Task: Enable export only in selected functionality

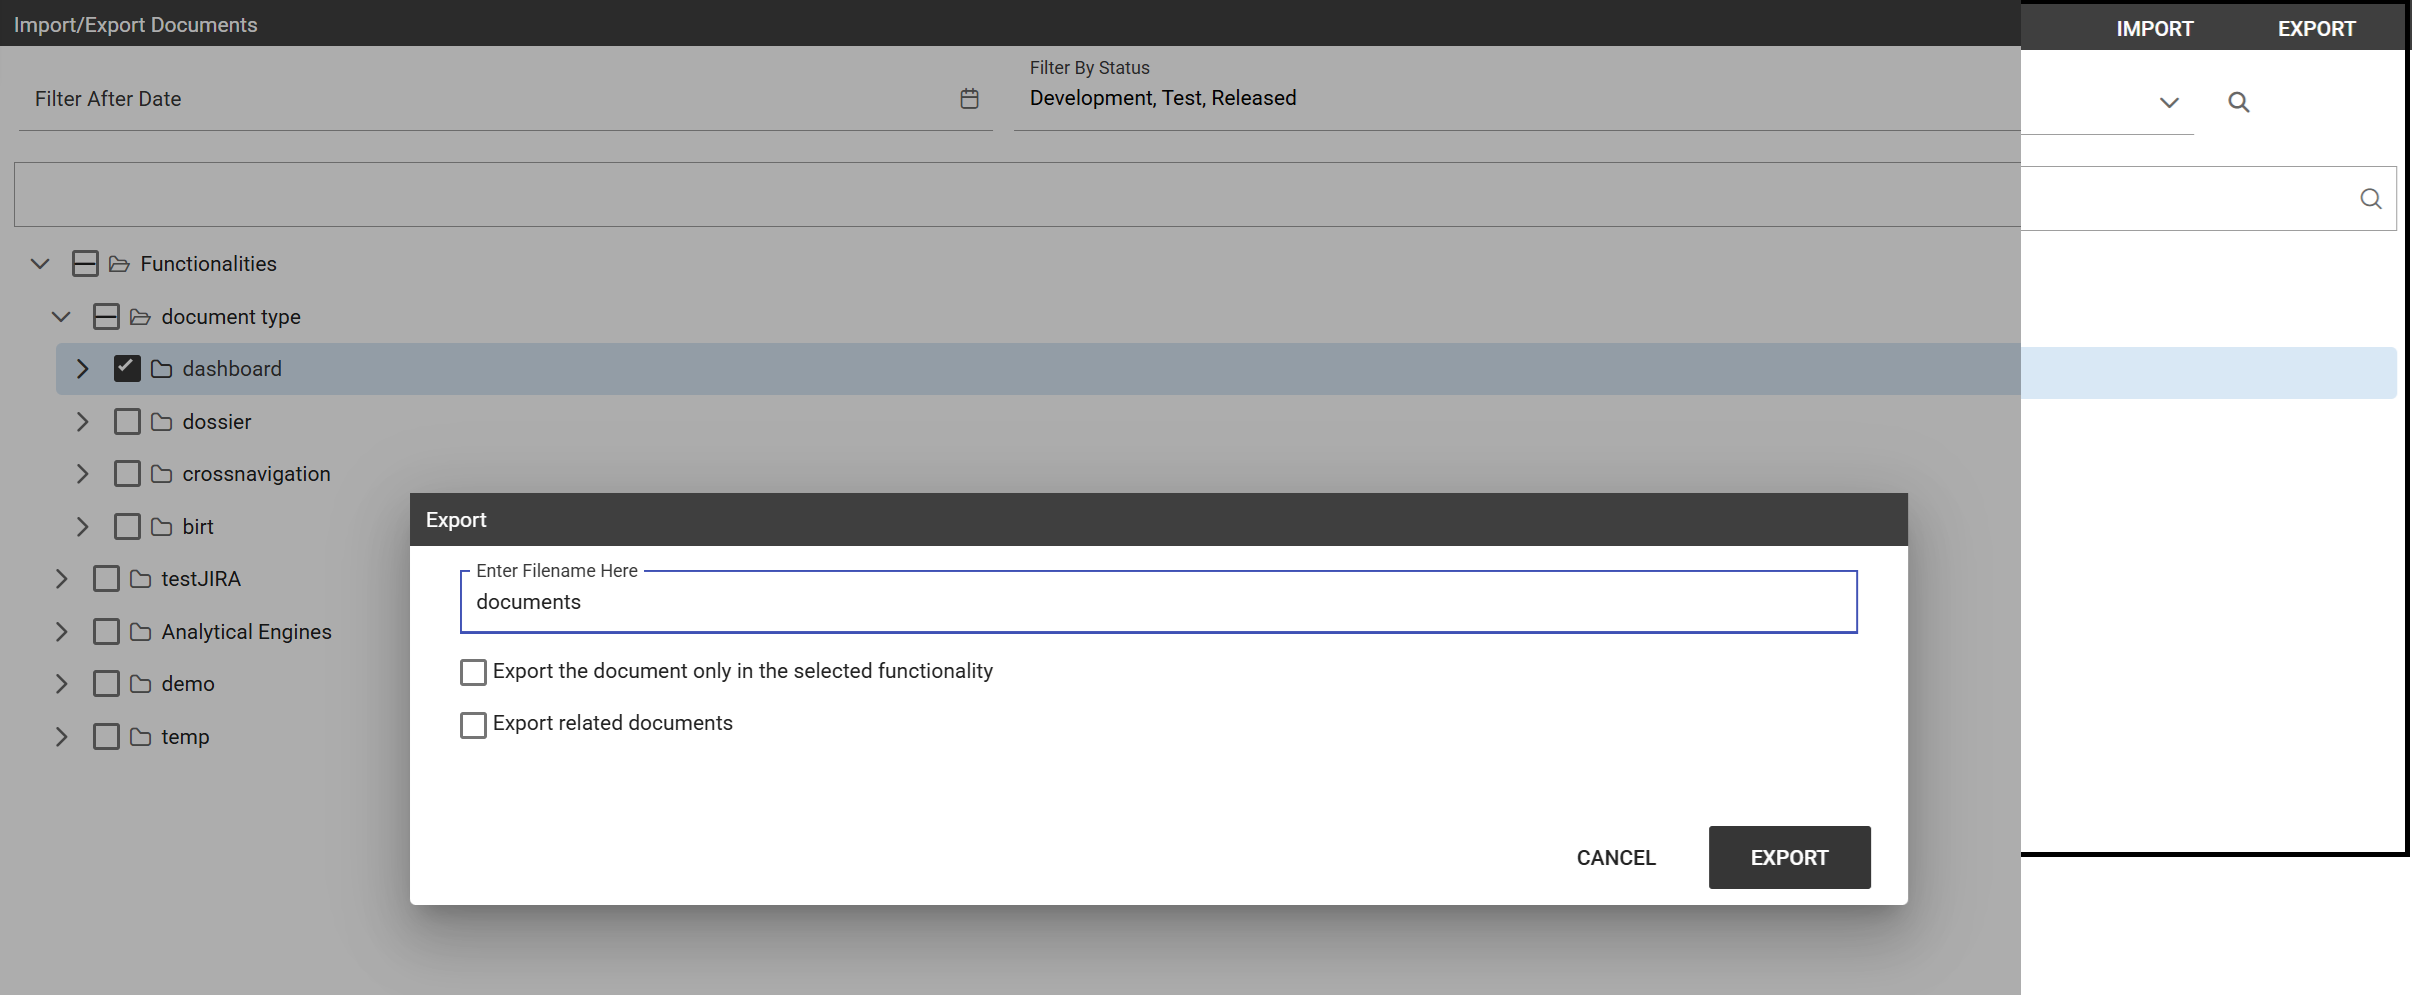Action: pyautogui.click(x=473, y=672)
